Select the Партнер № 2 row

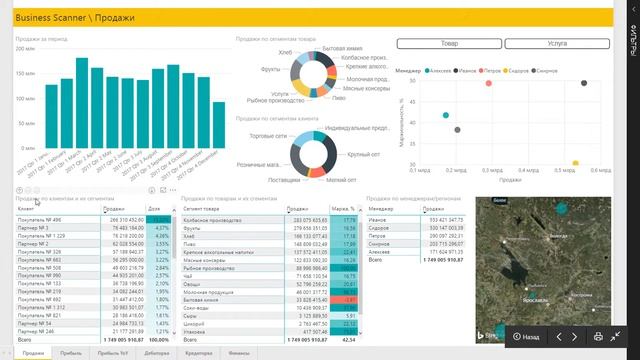(x=94, y=244)
